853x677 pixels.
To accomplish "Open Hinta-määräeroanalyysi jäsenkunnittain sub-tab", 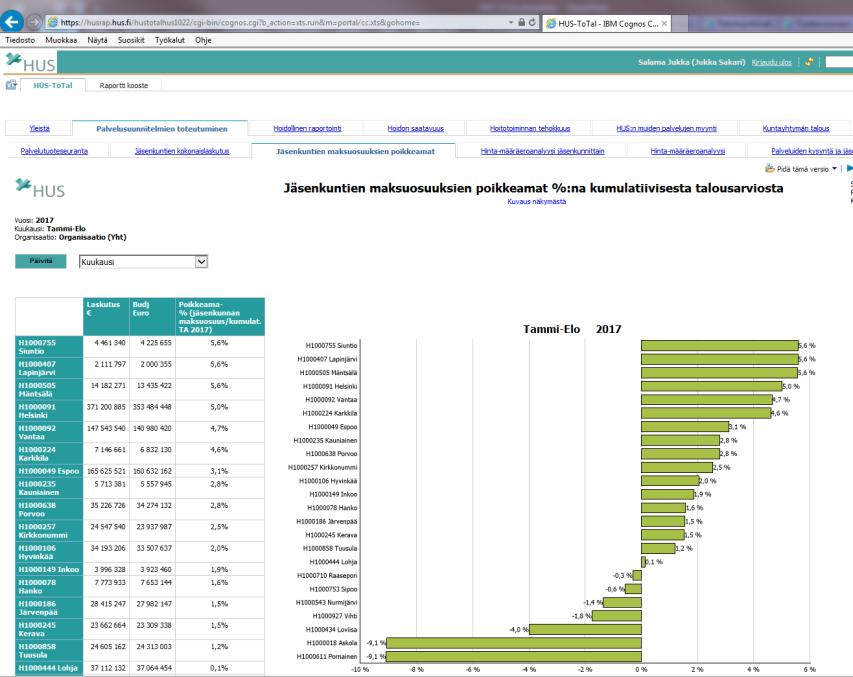I will pyautogui.click(x=542, y=151).
